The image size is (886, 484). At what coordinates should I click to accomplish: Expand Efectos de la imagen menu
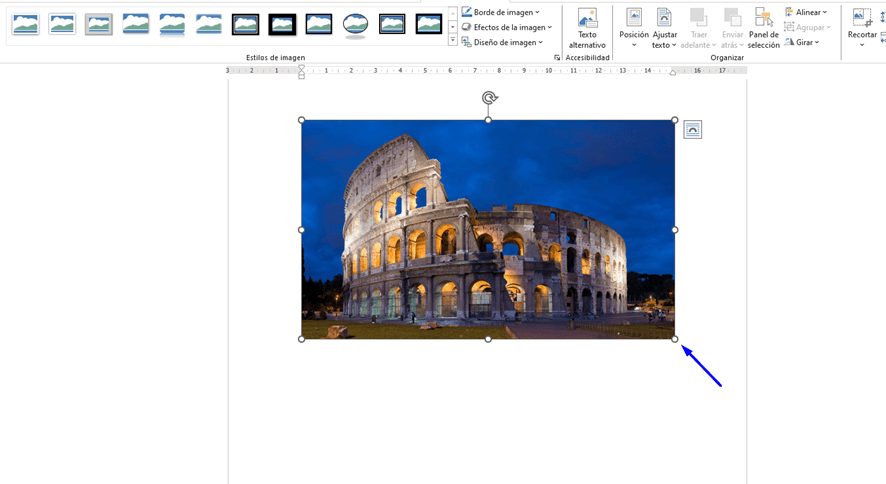[x=507, y=27]
